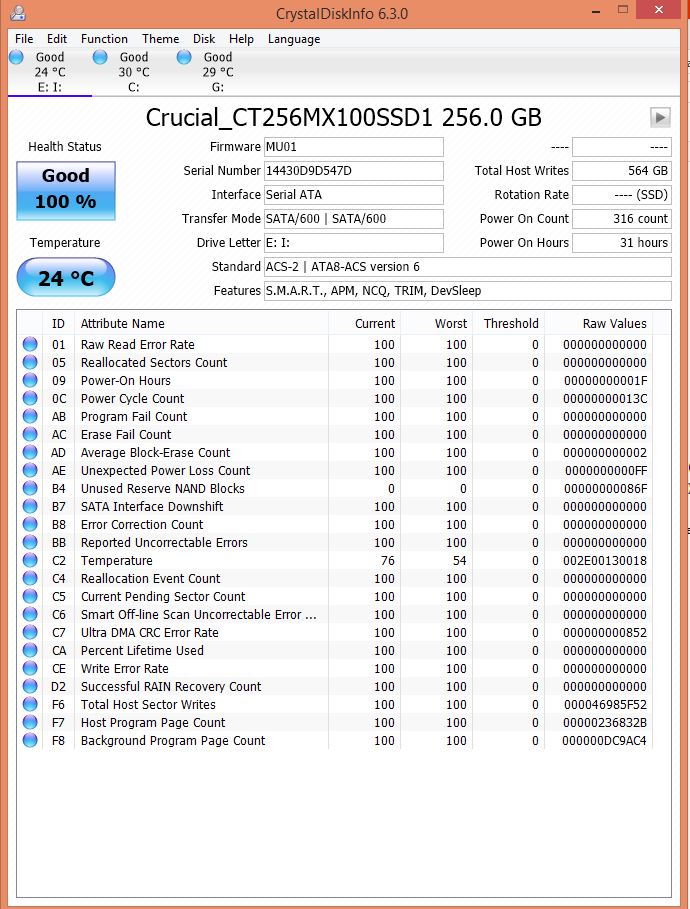Select the G: disk status orb
690x909 pixels.
(x=184, y=57)
